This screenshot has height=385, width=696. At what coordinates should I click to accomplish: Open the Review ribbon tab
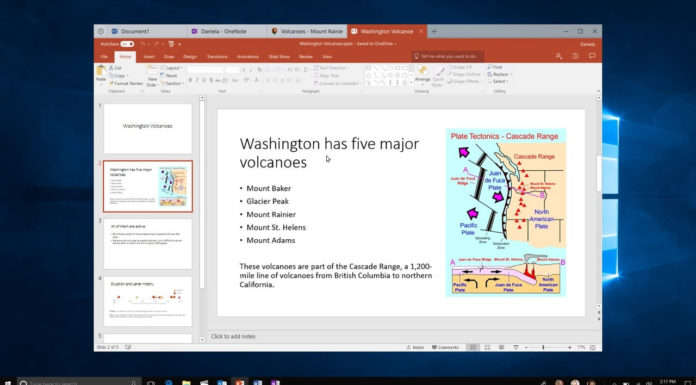point(305,57)
